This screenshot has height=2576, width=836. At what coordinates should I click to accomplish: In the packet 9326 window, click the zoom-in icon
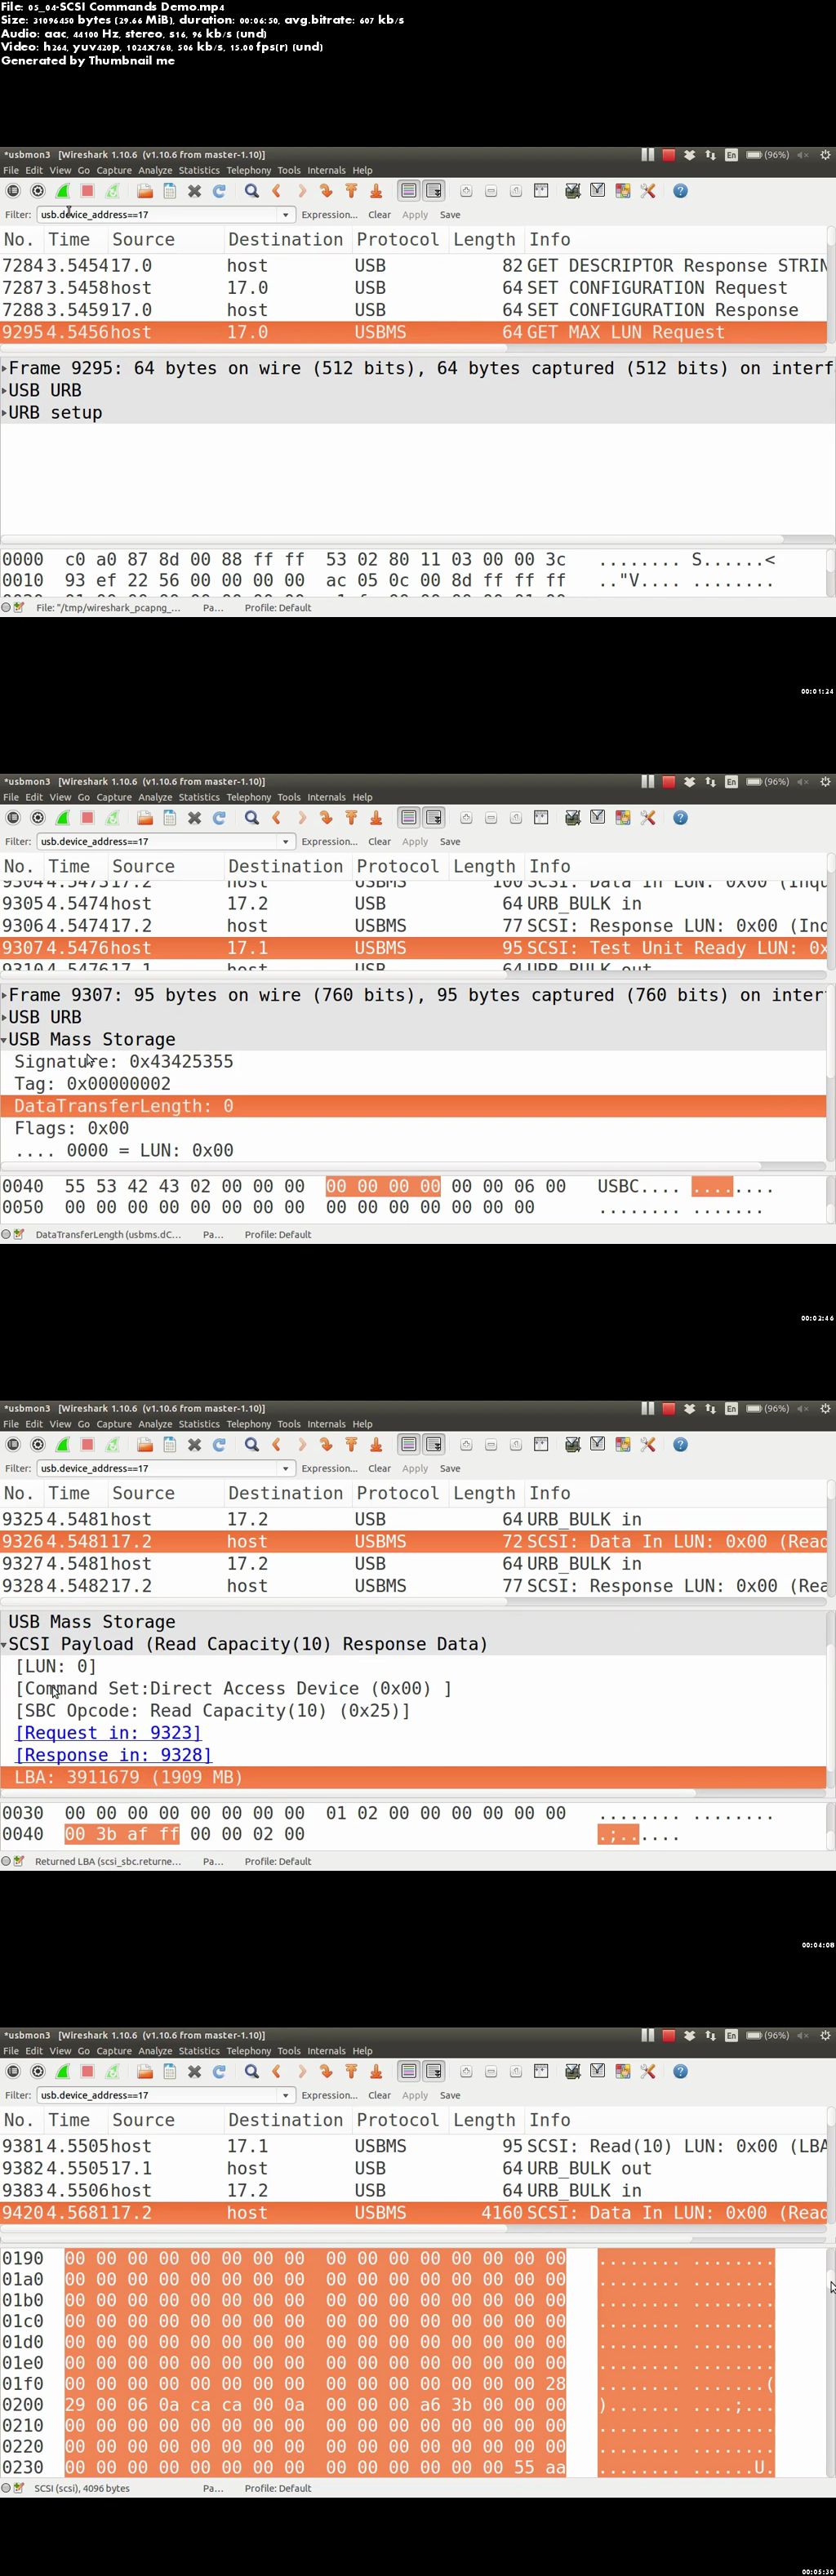(466, 1444)
